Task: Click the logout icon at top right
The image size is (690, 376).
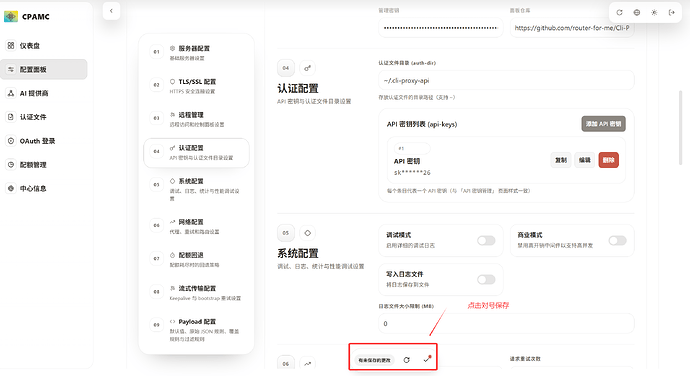Action: [x=672, y=12]
